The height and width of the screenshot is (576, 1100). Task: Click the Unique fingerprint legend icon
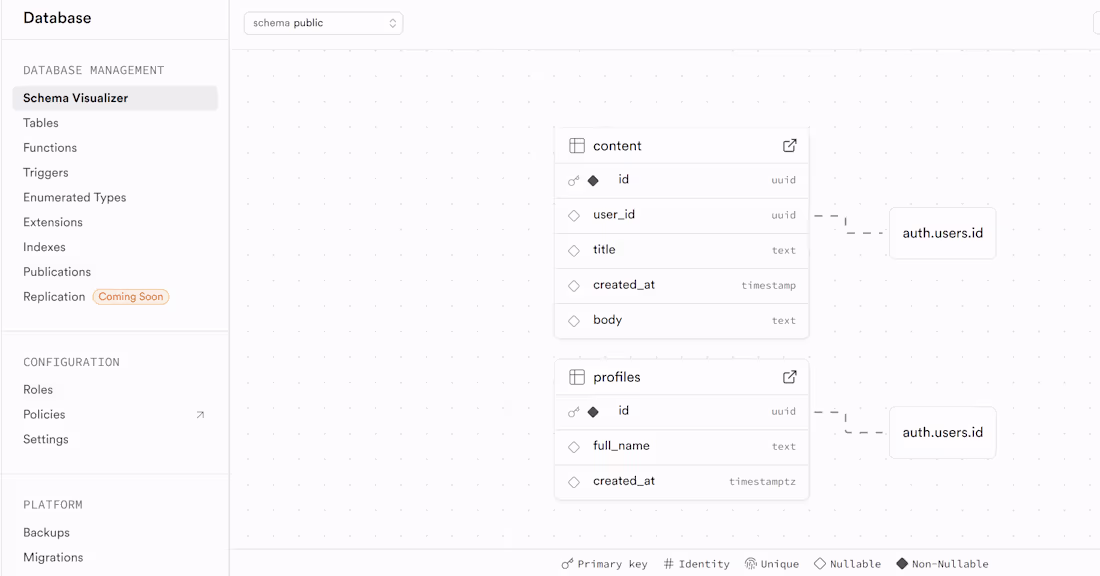tap(751, 563)
